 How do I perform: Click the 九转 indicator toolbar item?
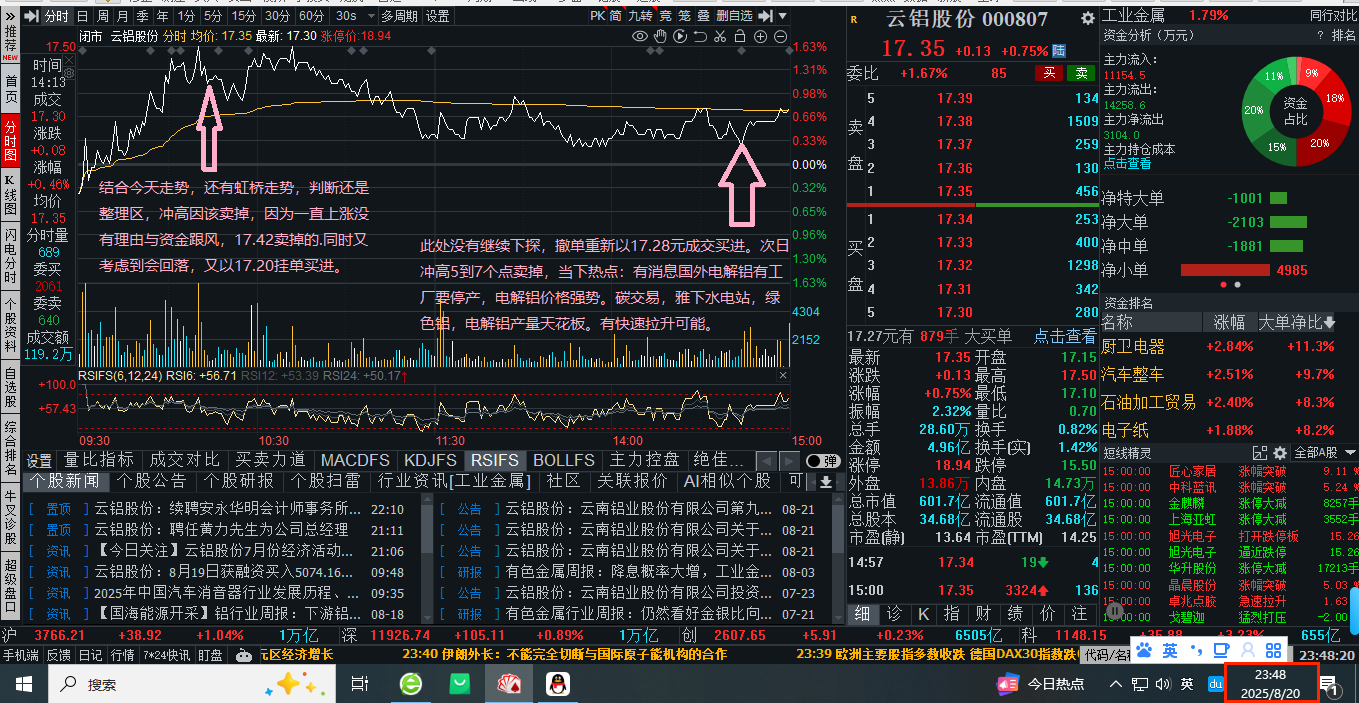pos(640,16)
